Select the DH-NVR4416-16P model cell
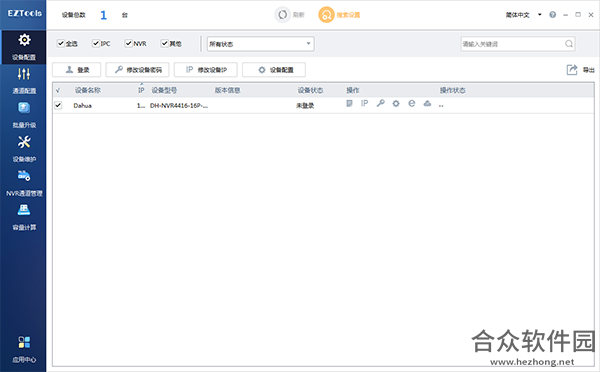This screenshot has height=372, width=600. (179, 106)
